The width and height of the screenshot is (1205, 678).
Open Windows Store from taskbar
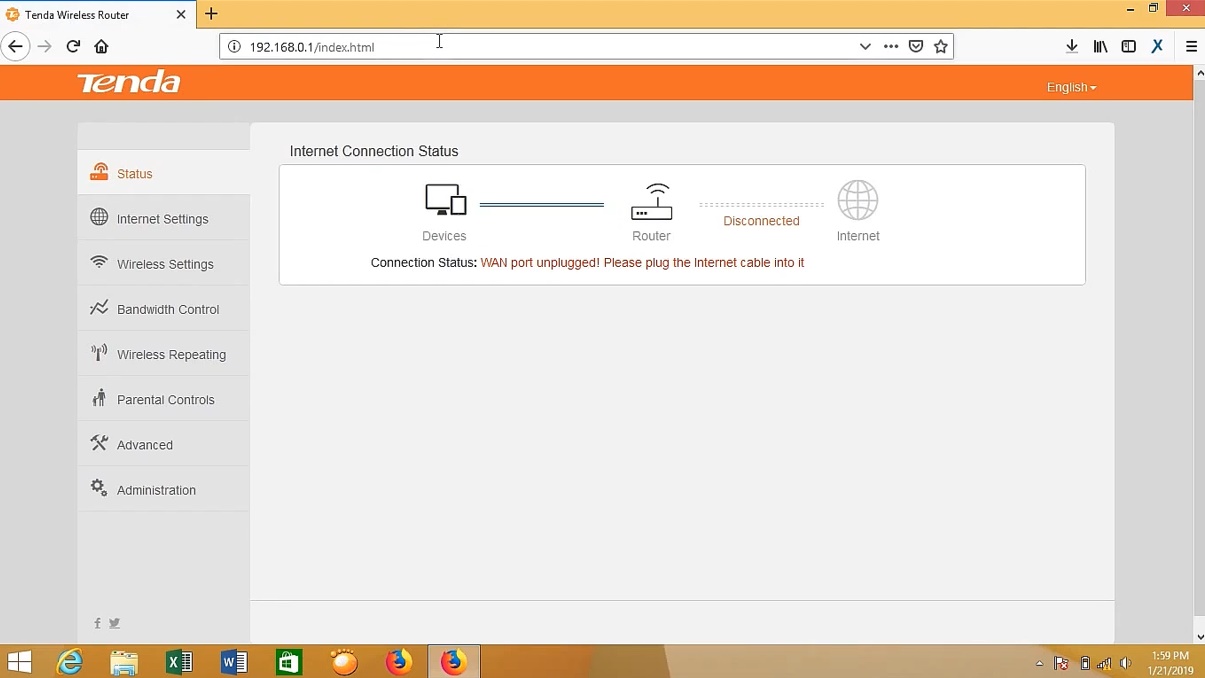point(289,662)
